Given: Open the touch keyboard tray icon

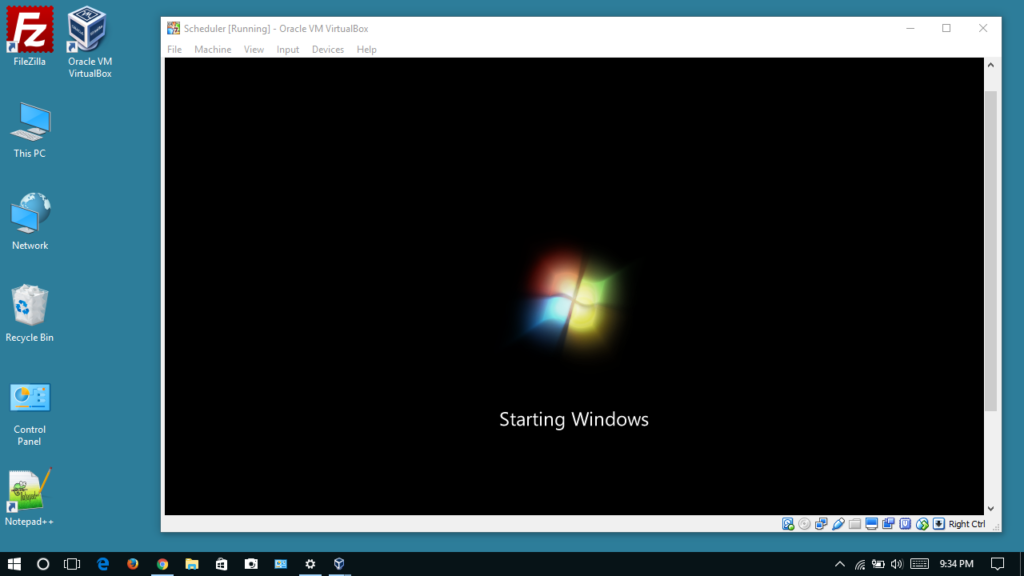Looking at the screenshot, I should pyautogui.click(x=920, y=564).
